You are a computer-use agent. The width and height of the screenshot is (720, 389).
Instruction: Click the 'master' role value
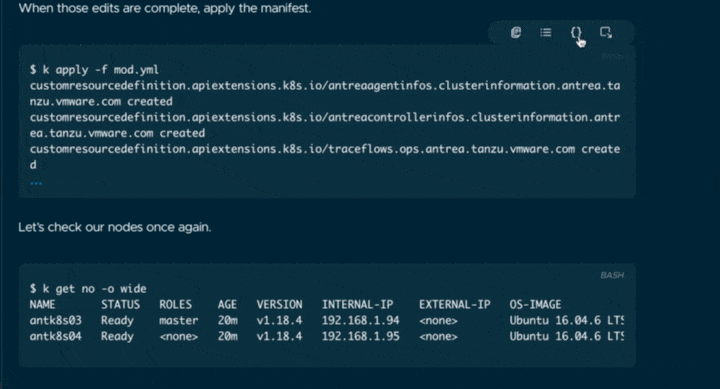point(179,321)
